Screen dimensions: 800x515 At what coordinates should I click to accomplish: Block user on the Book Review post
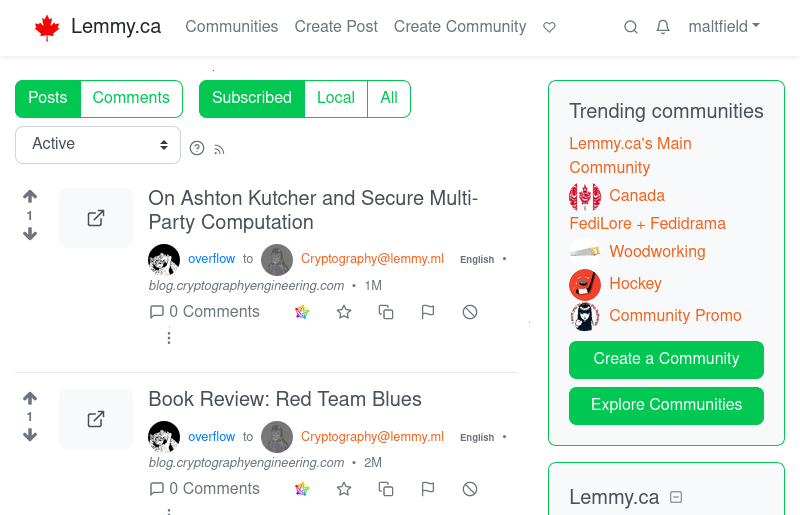[x=470, y=489]
